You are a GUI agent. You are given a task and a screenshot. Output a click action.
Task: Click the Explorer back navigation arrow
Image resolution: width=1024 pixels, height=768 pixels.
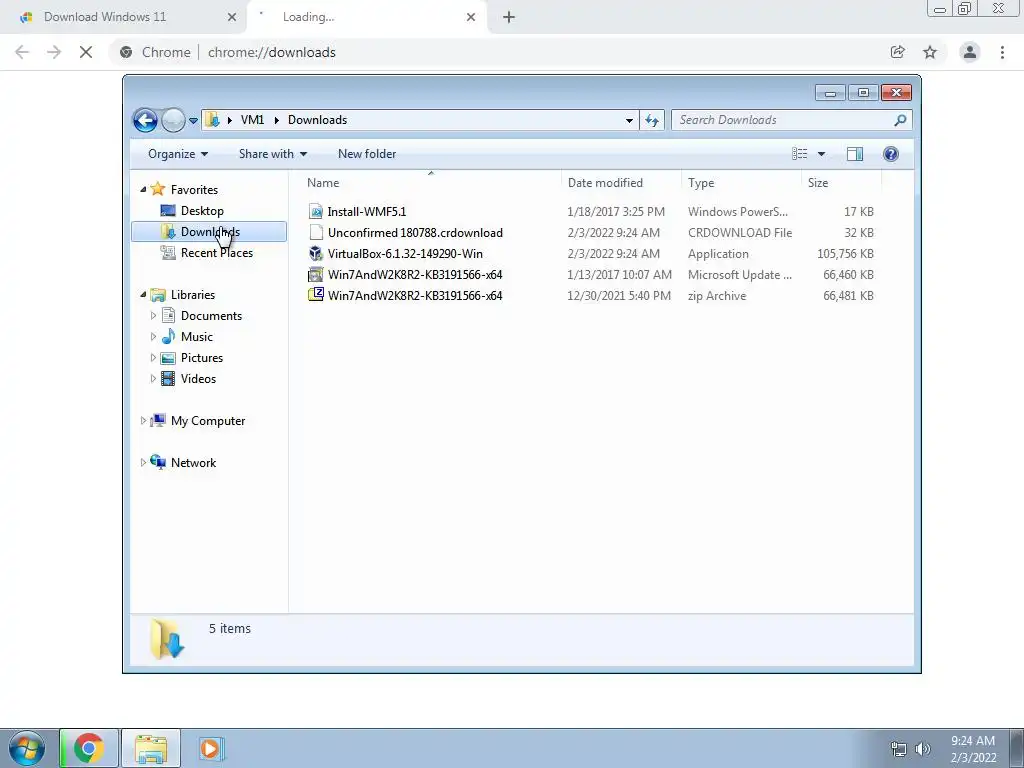[145, 120]
